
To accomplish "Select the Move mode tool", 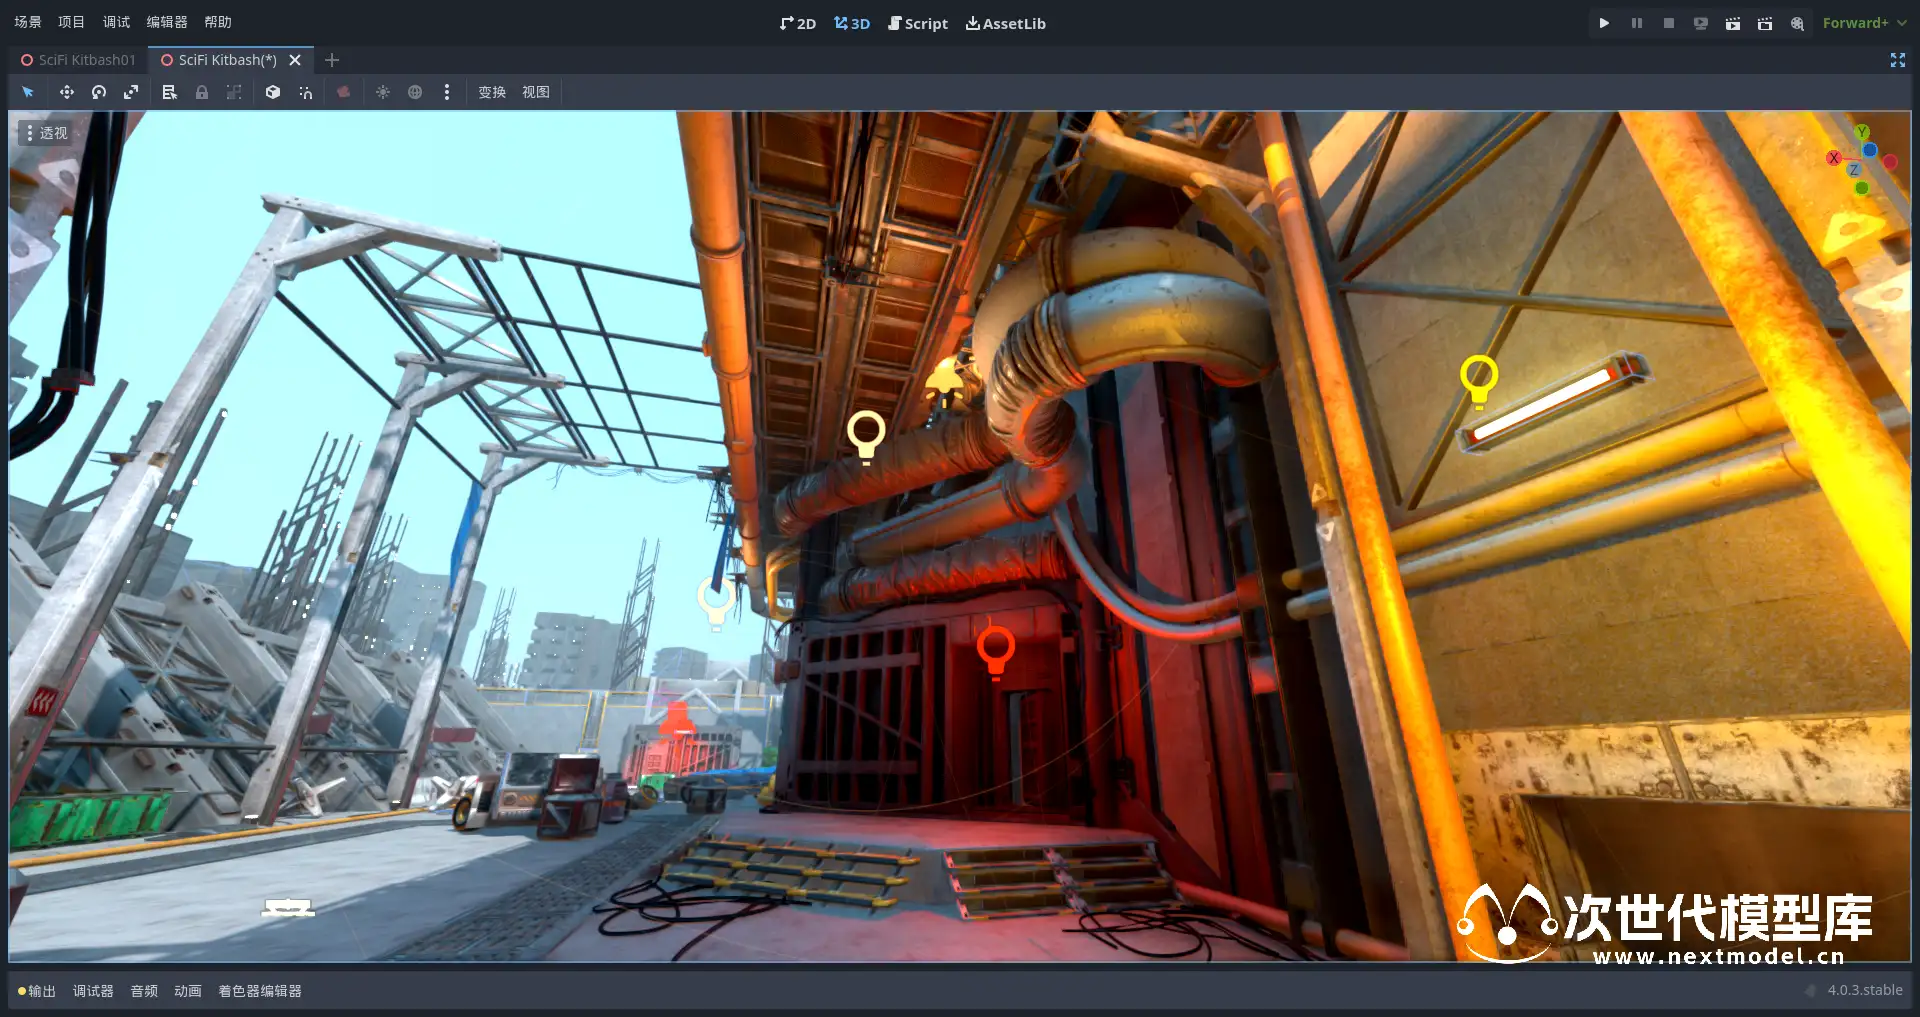I will click(66, 92).
